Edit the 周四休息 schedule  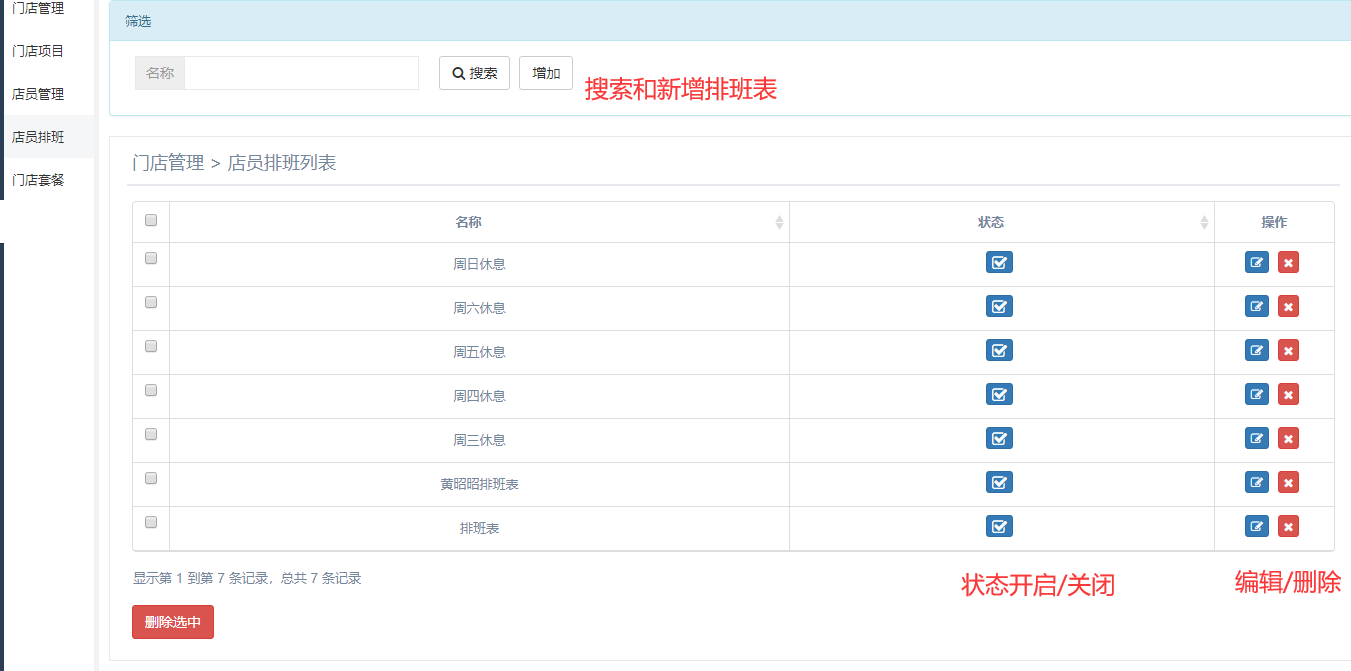point(1257,394)
